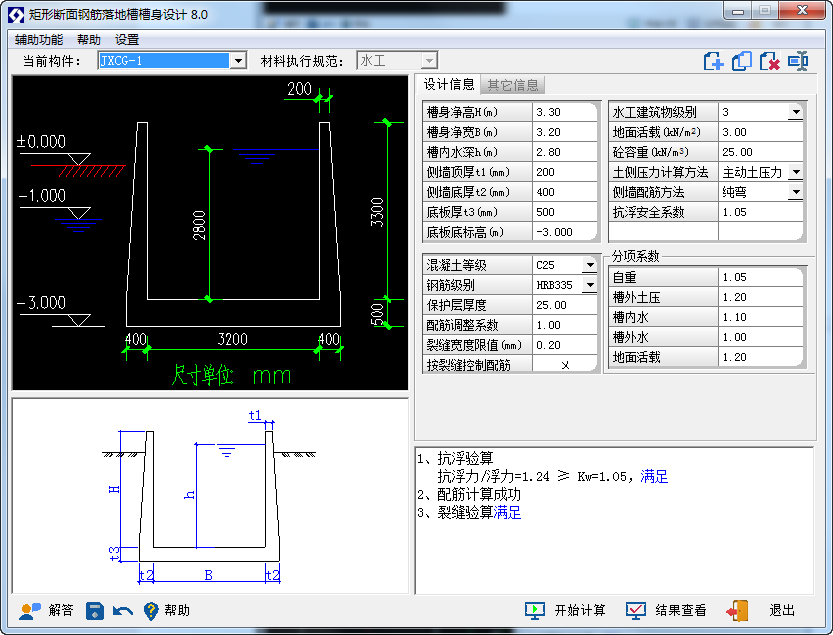Click the save disk icon
Viewport: 833px width, 635px height.
[x=95, y=611]
